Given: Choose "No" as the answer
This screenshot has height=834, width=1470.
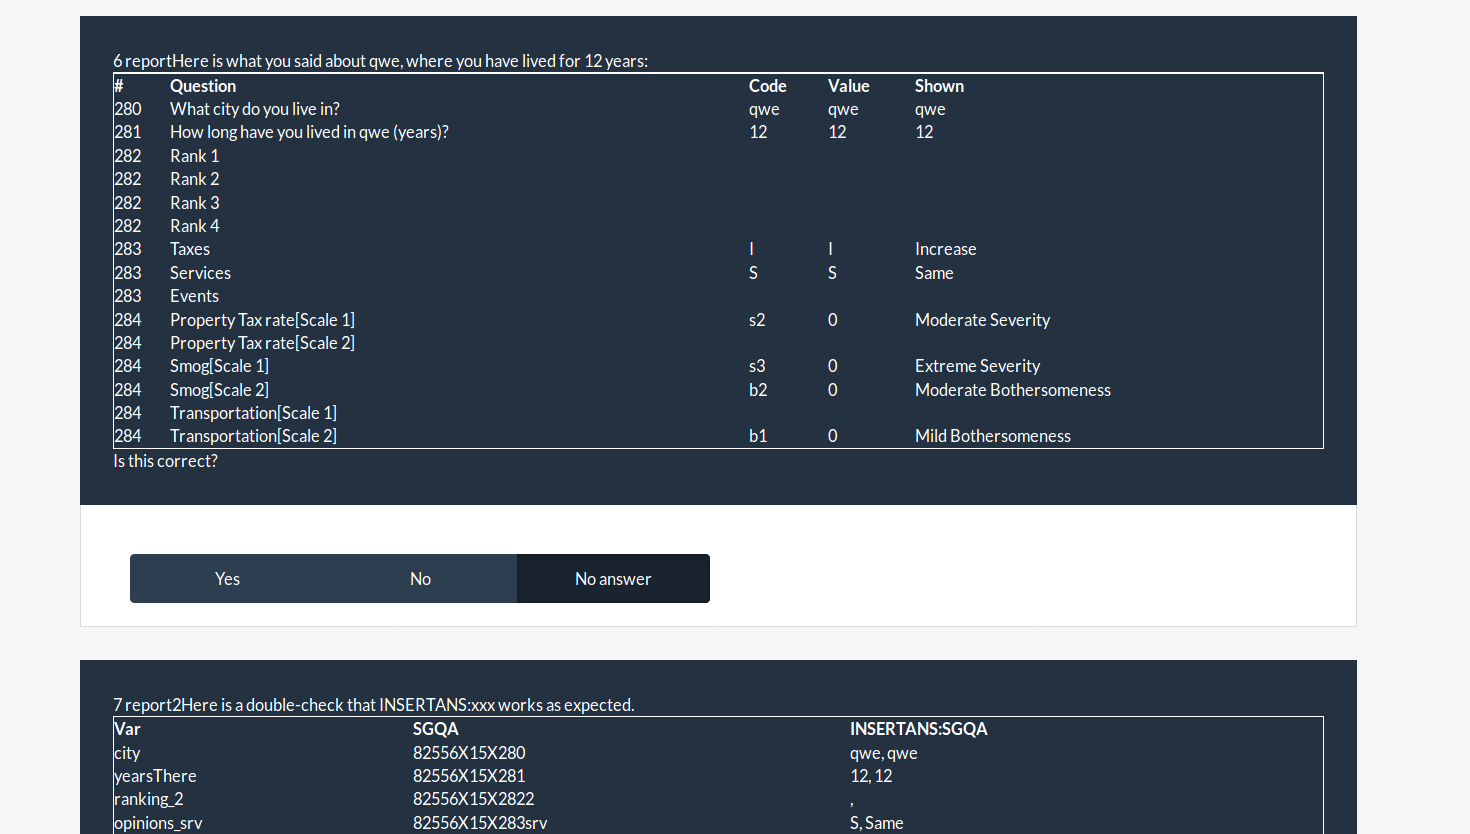Looking at the screenshot, I should point(420,579).
